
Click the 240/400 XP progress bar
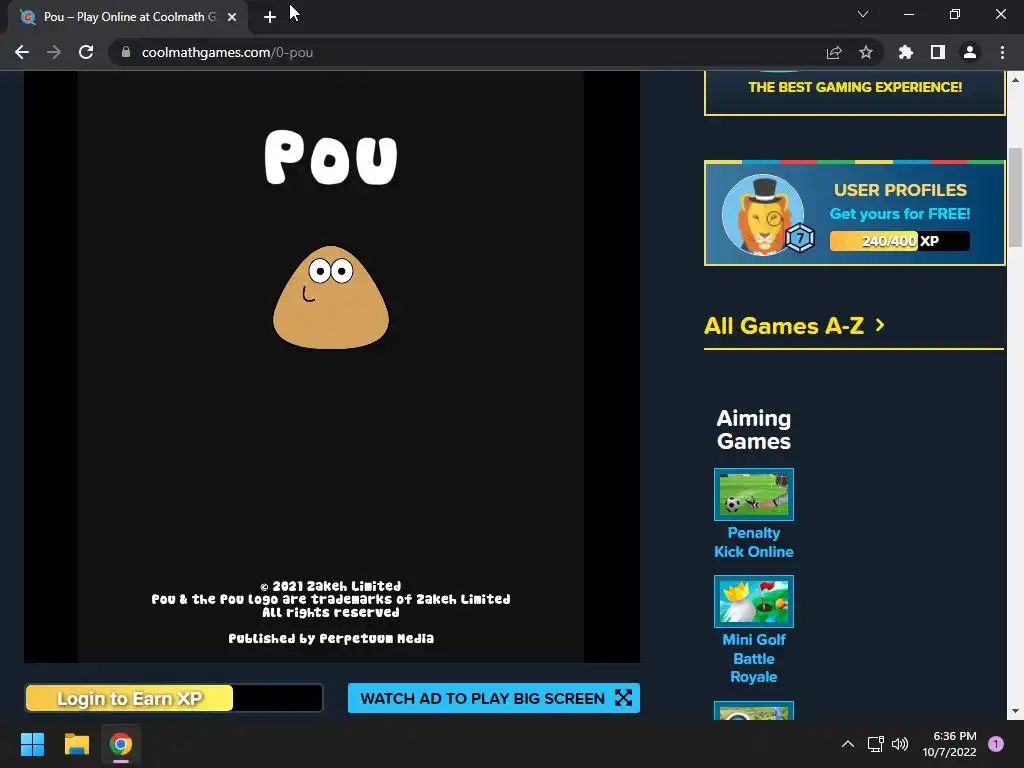point(899,241)
